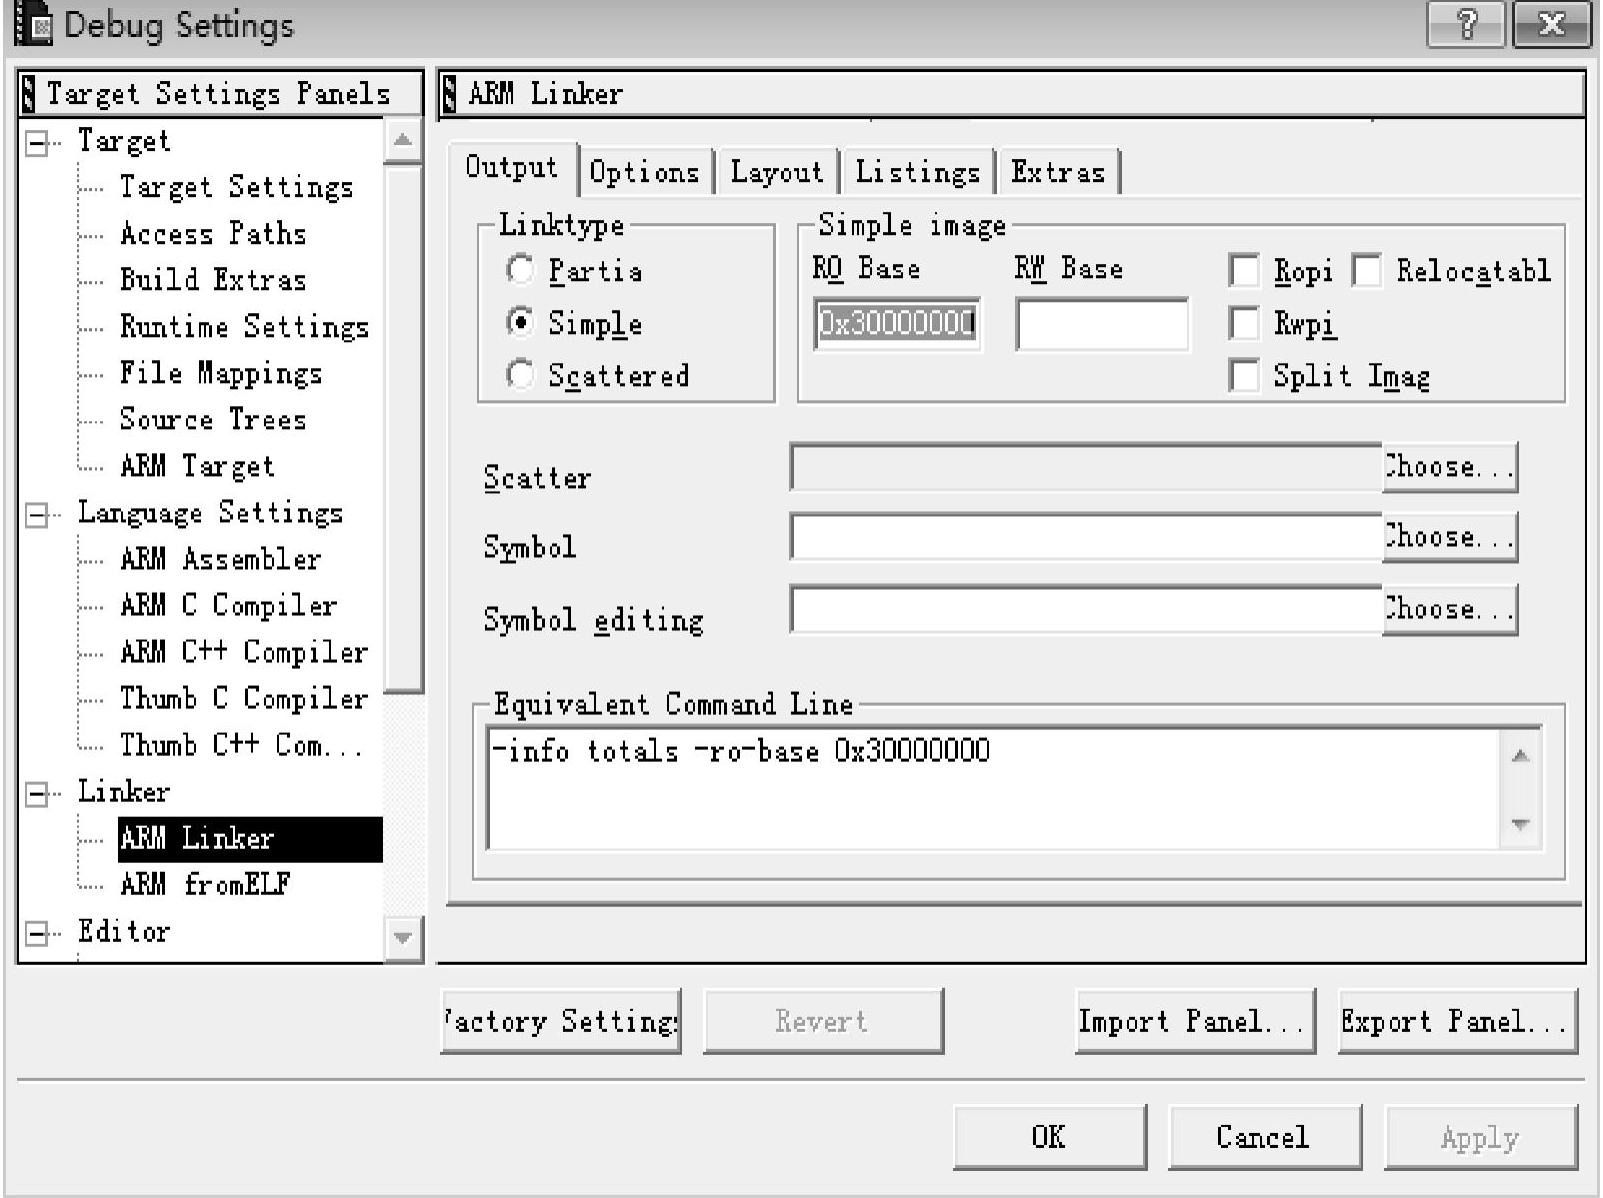Select Runtime Settings in the tree
Viewport: 1603px width, 1198px height.
244,327
